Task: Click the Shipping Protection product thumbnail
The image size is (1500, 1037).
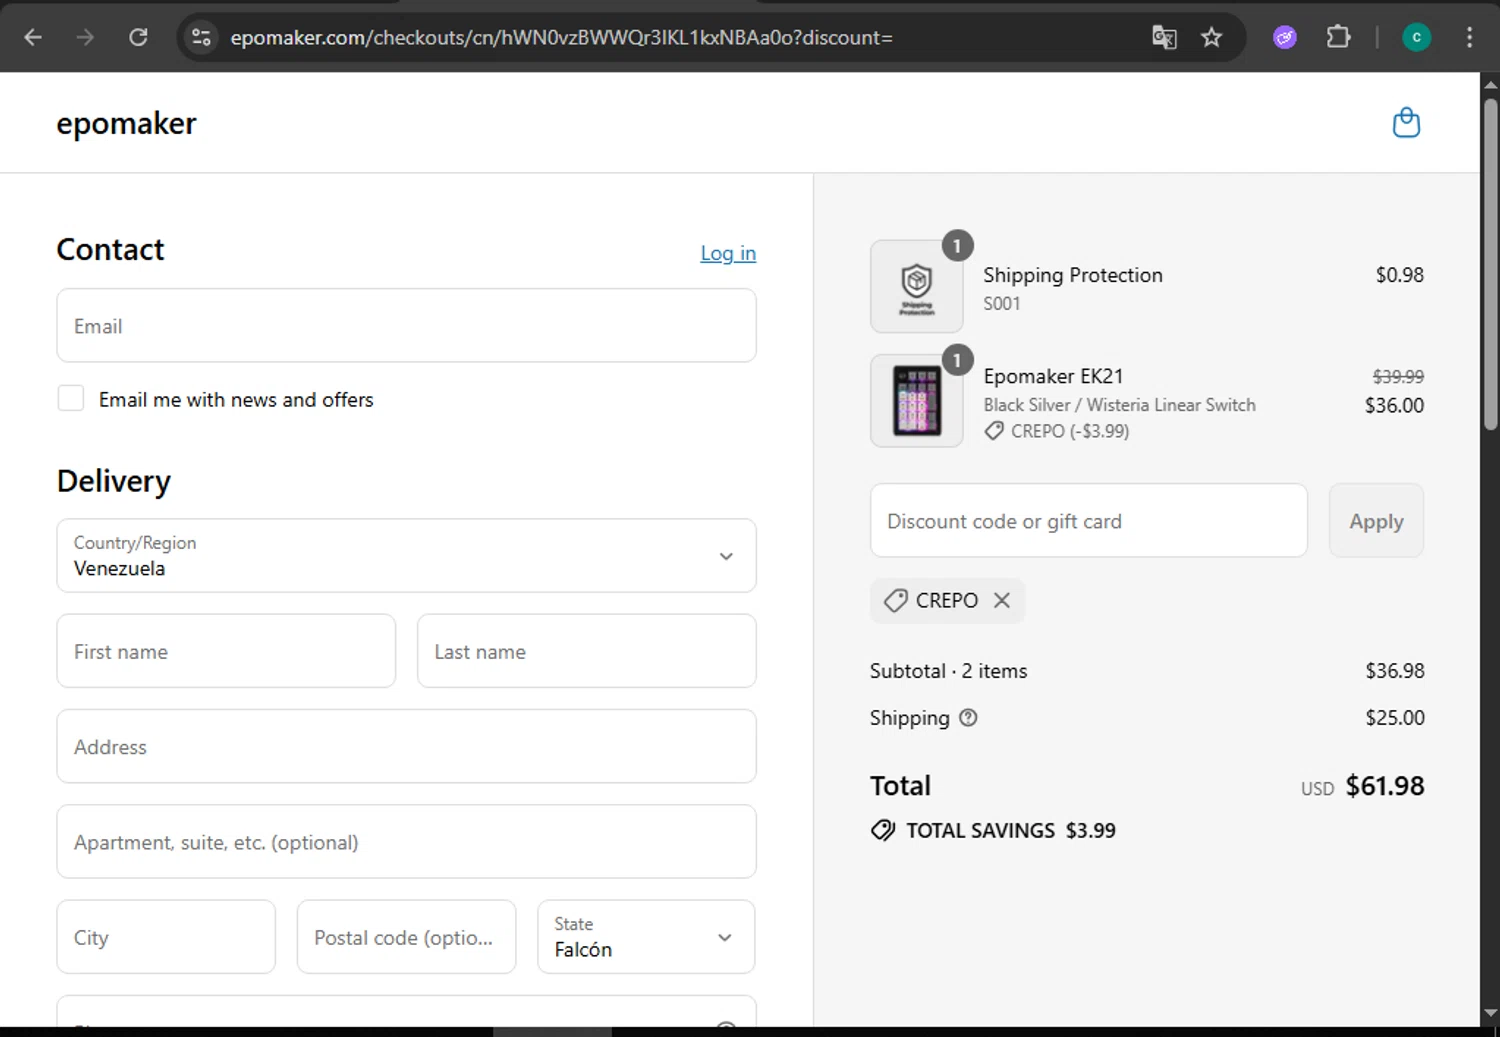Action: pos(917,286)
